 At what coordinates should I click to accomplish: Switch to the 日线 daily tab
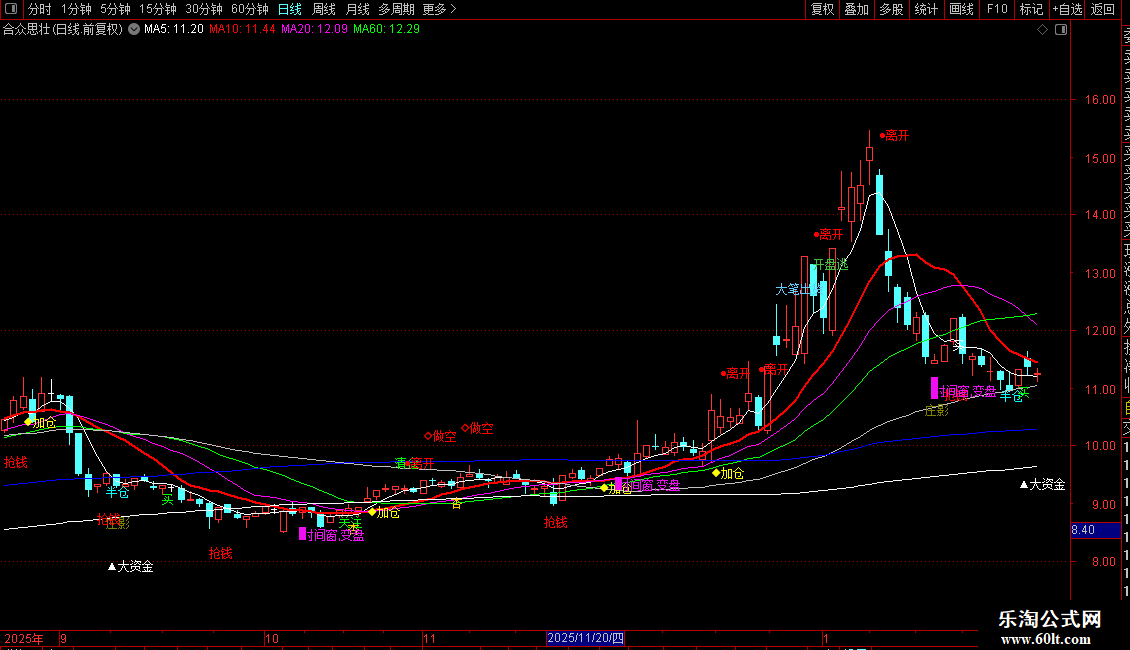(290, 9)
